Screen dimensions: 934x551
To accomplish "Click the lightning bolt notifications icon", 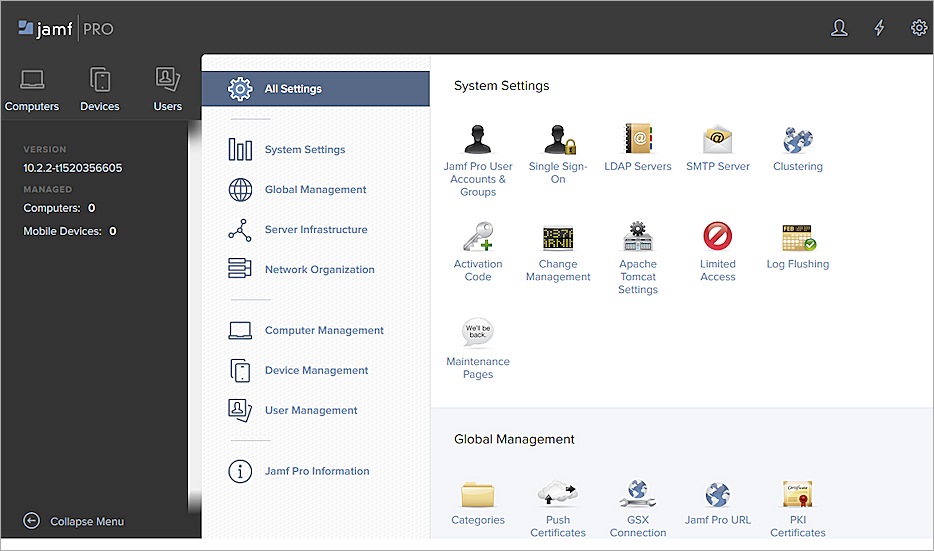I will pos(879,28).
